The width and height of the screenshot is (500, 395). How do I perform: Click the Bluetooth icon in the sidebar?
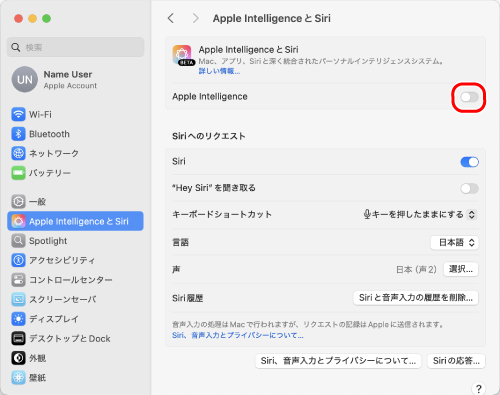(18, 134)
